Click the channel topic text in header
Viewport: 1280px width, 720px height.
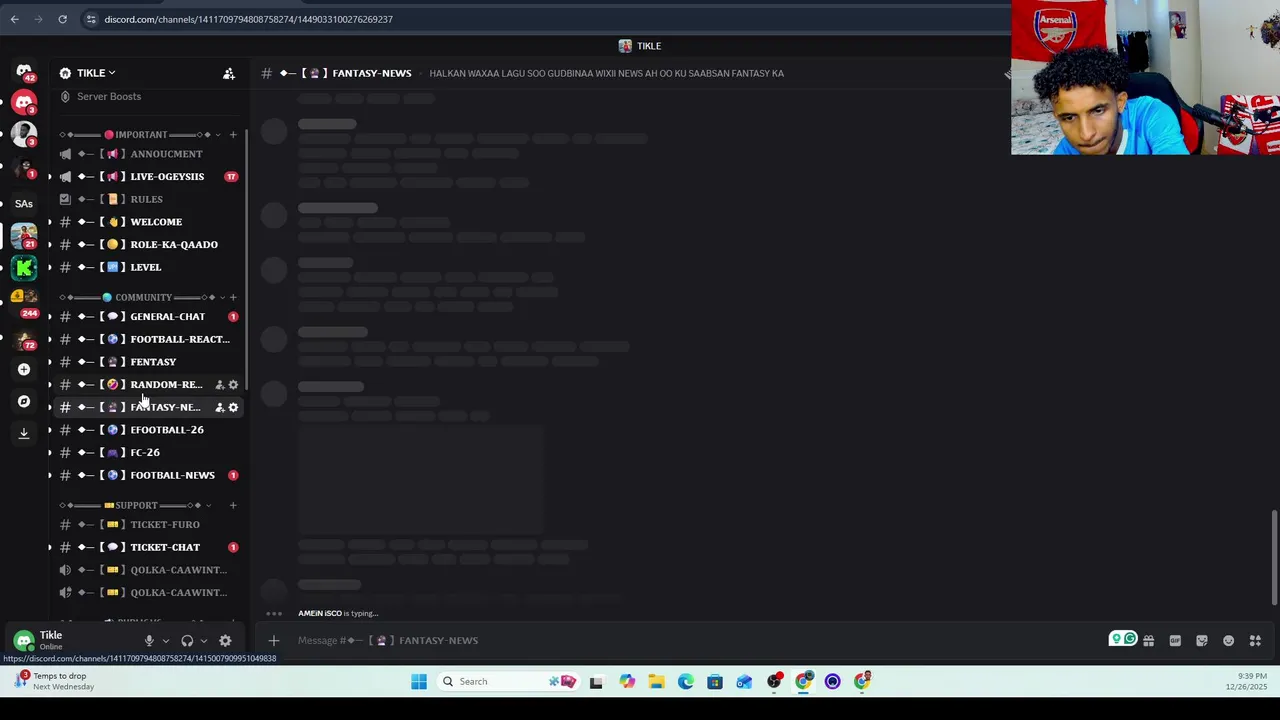pos(606,73)
